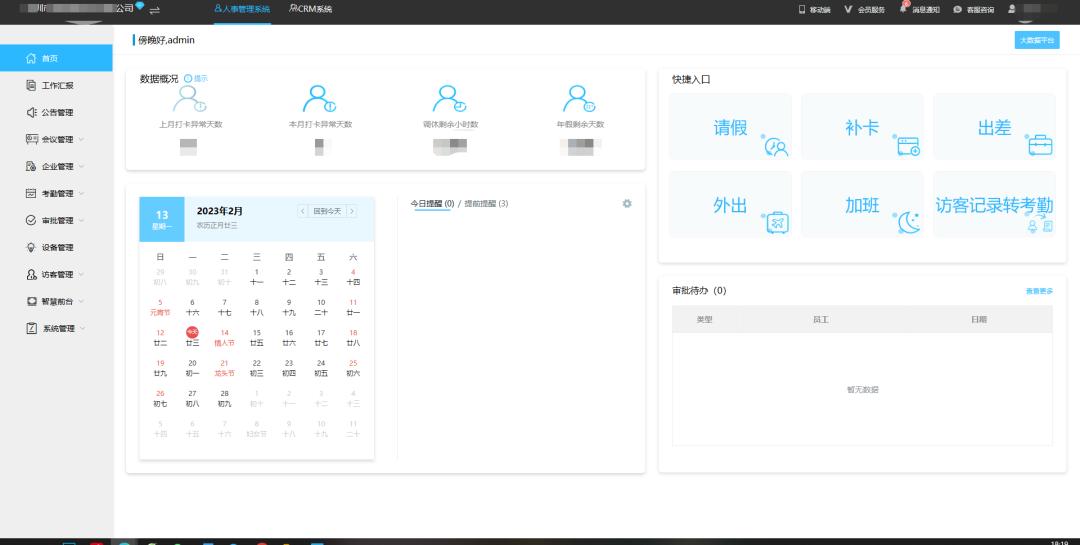Click the 移动端 mobile icon in header

802,9
